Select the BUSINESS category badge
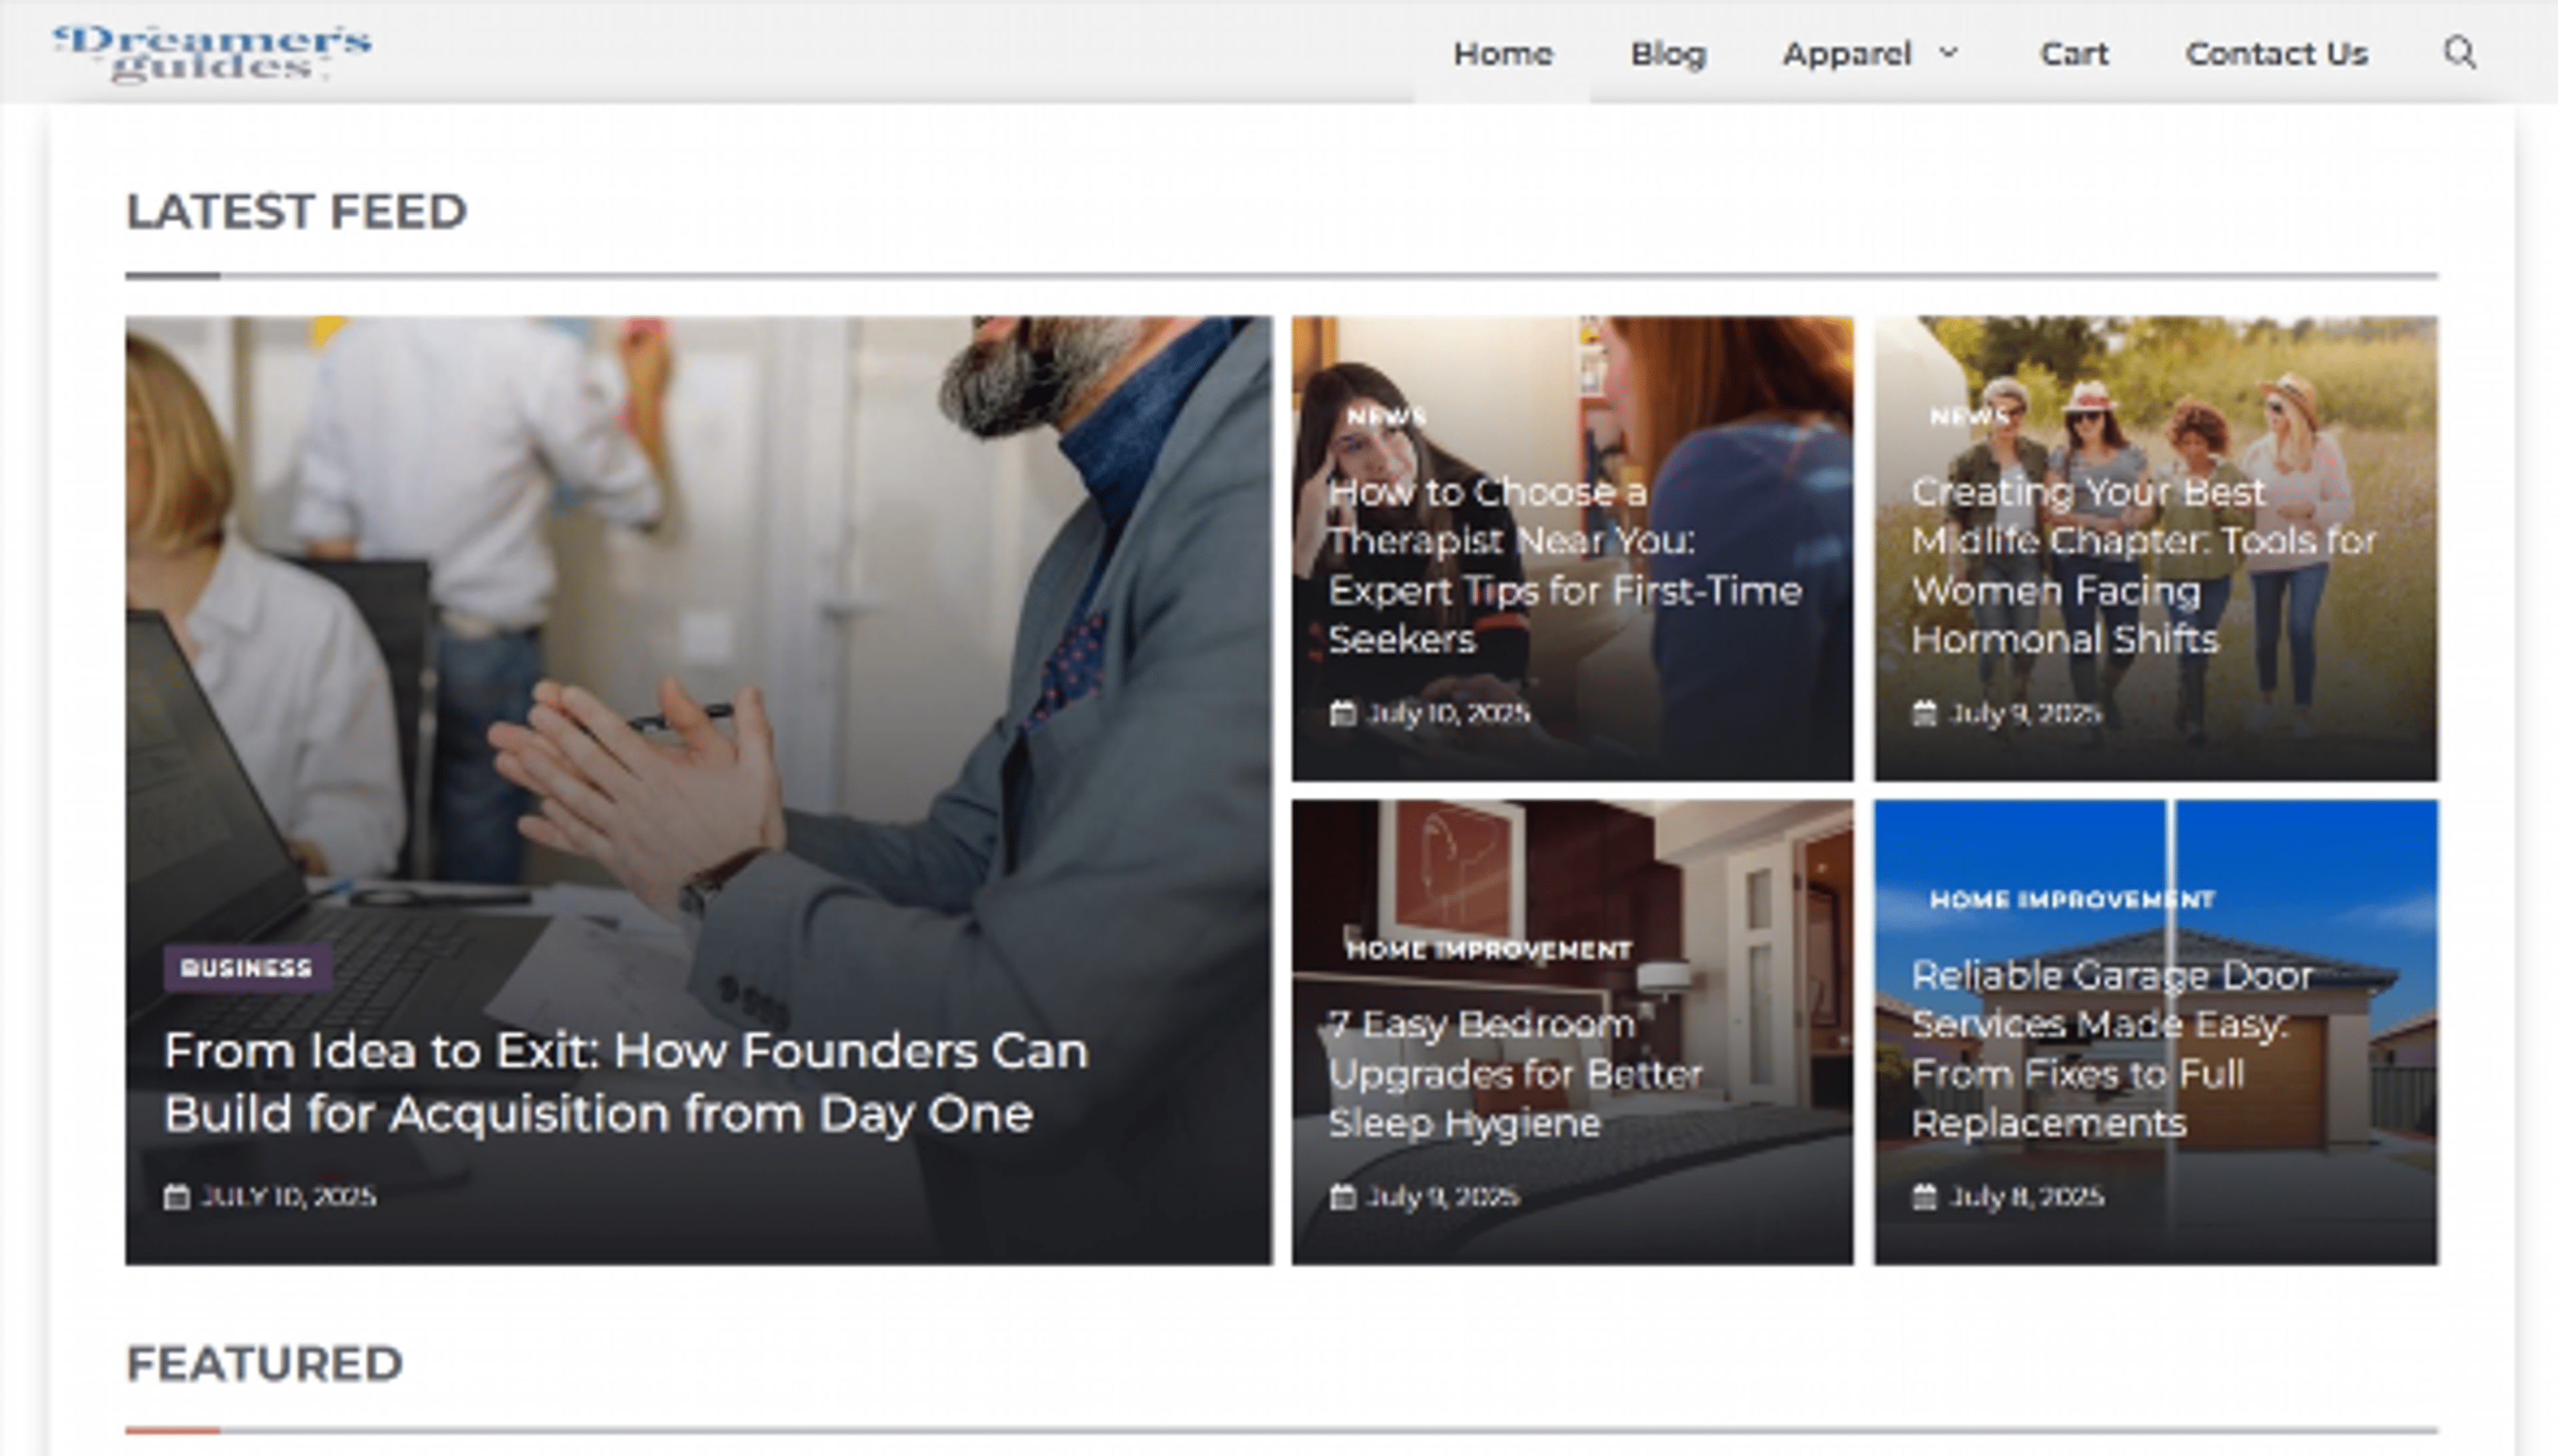2558x1456 pixels. coord(247,968)
